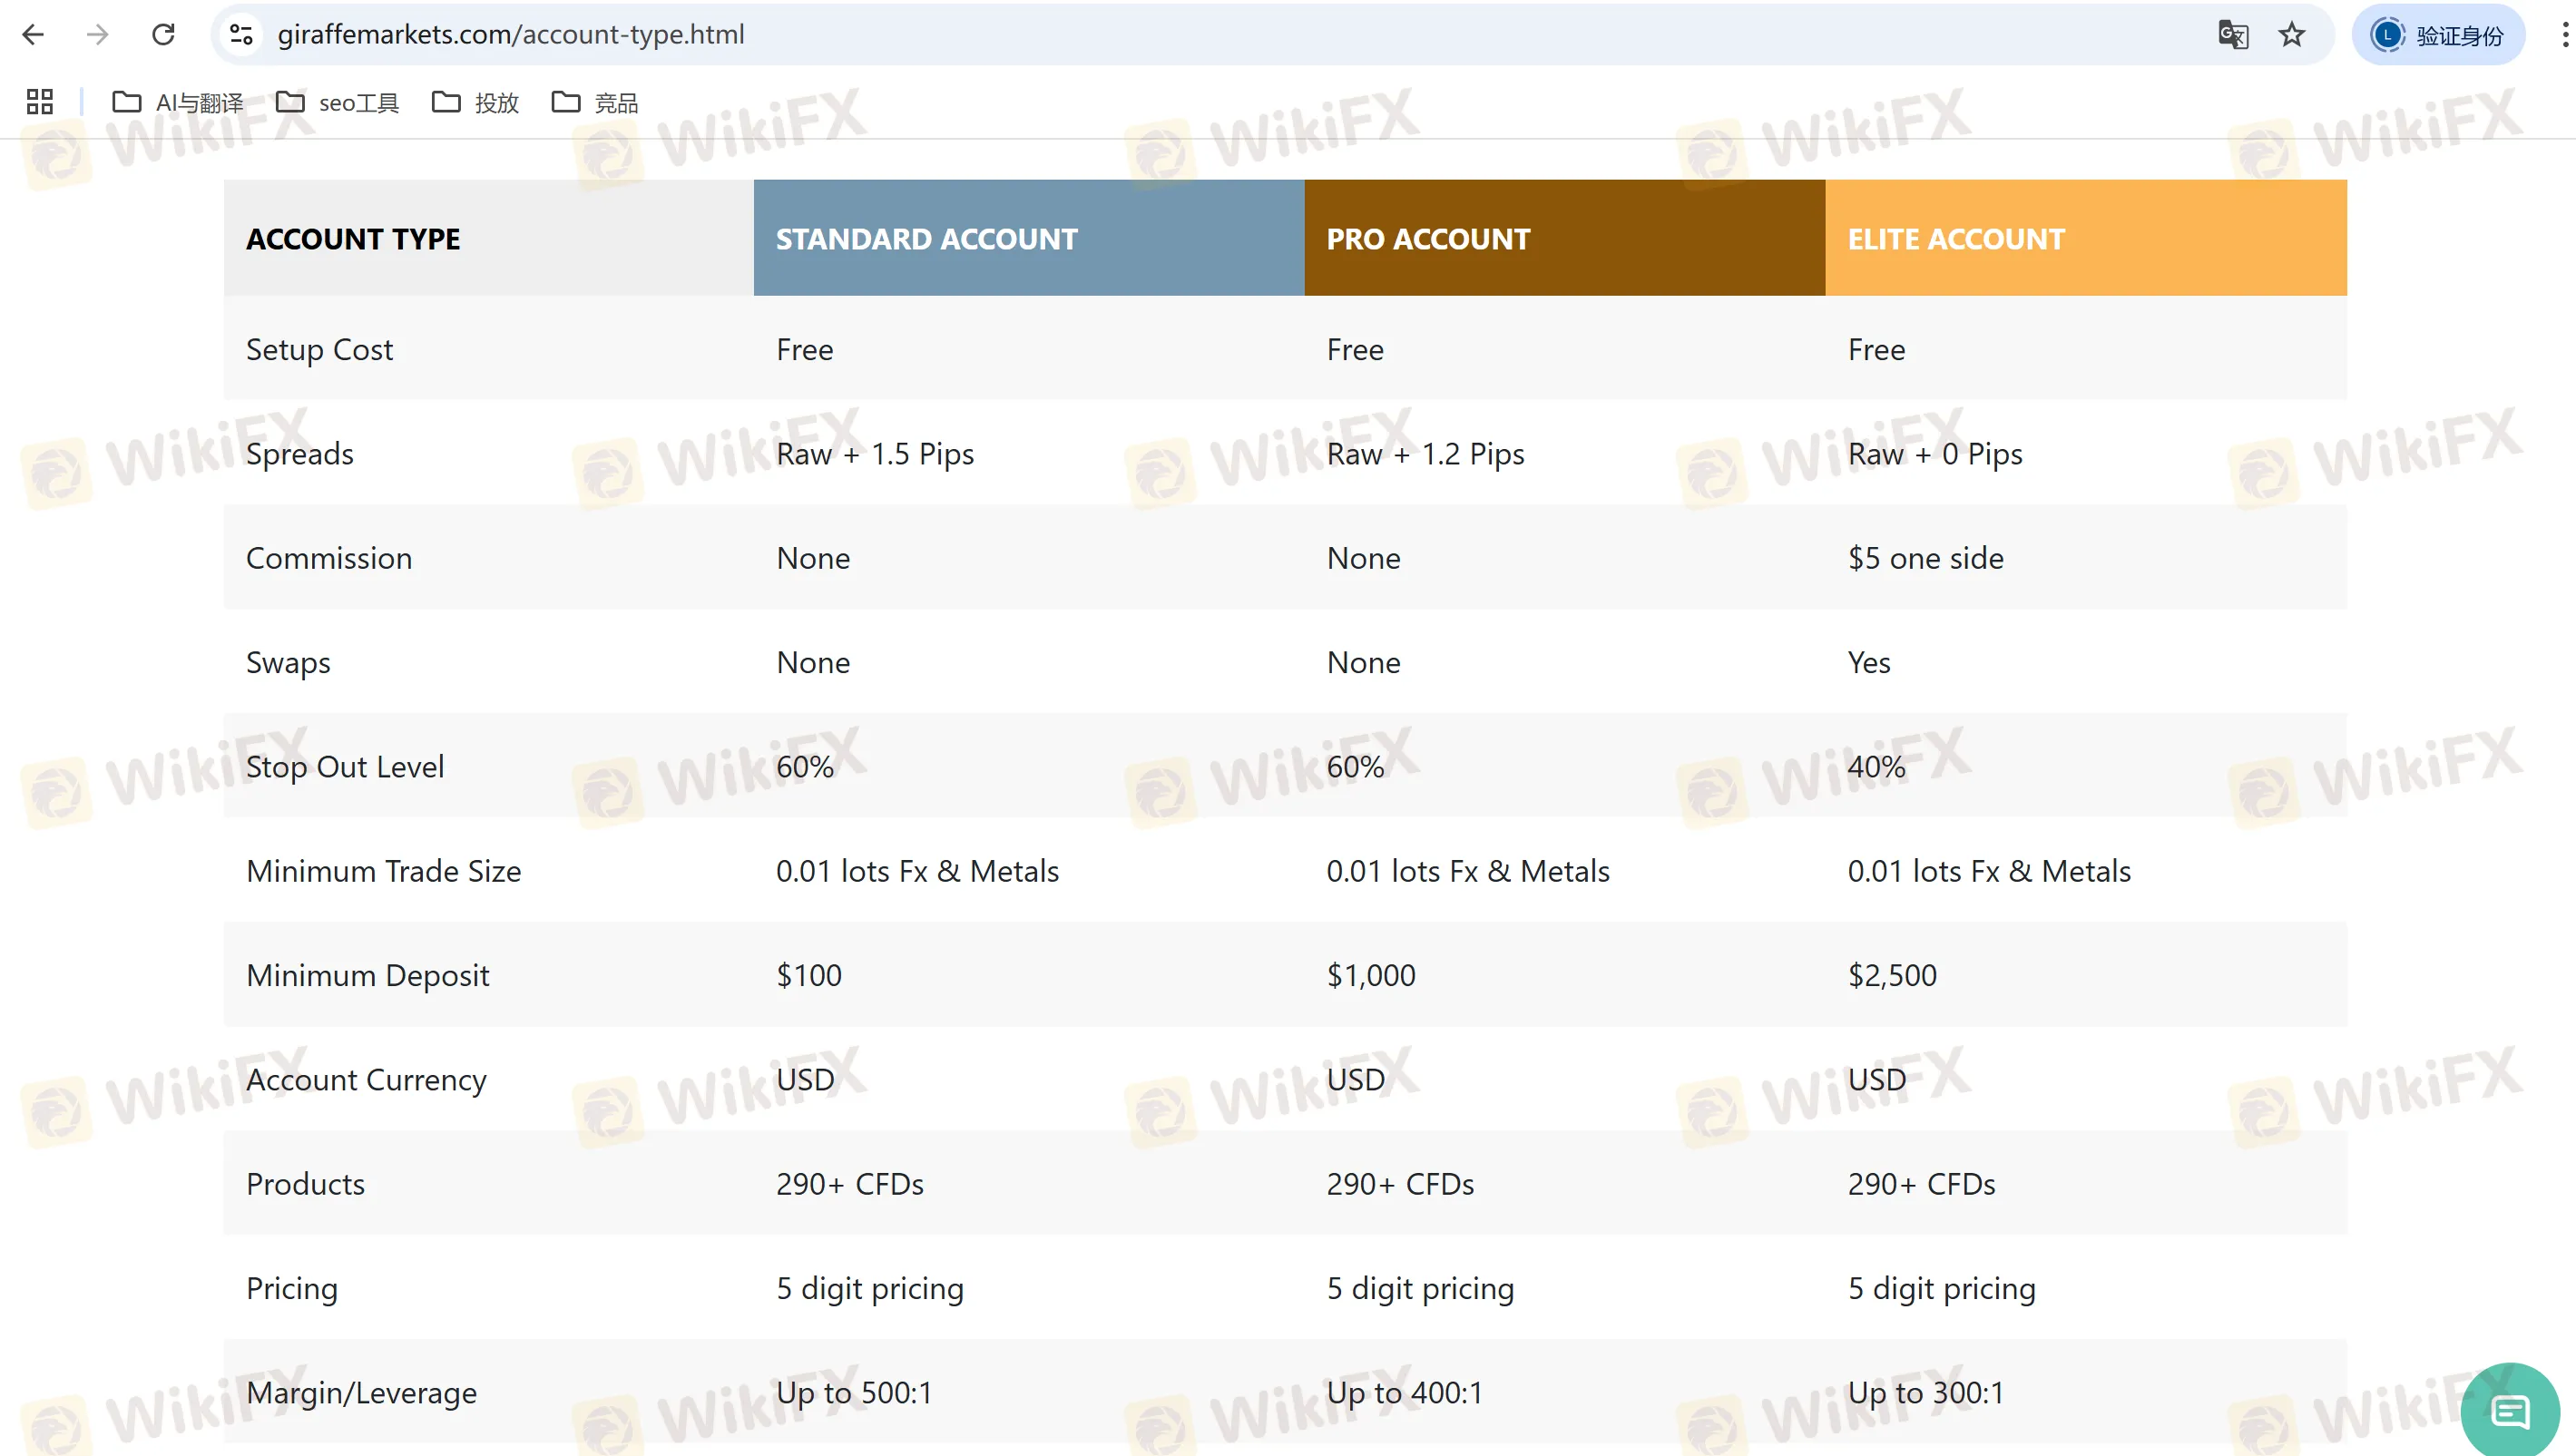
Task: Open the apps grid shortcut
Action: point(40,102)
